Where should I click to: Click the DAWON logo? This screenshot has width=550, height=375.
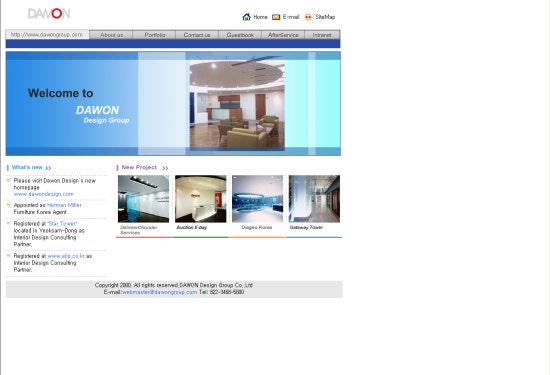[x=49, y=13]
